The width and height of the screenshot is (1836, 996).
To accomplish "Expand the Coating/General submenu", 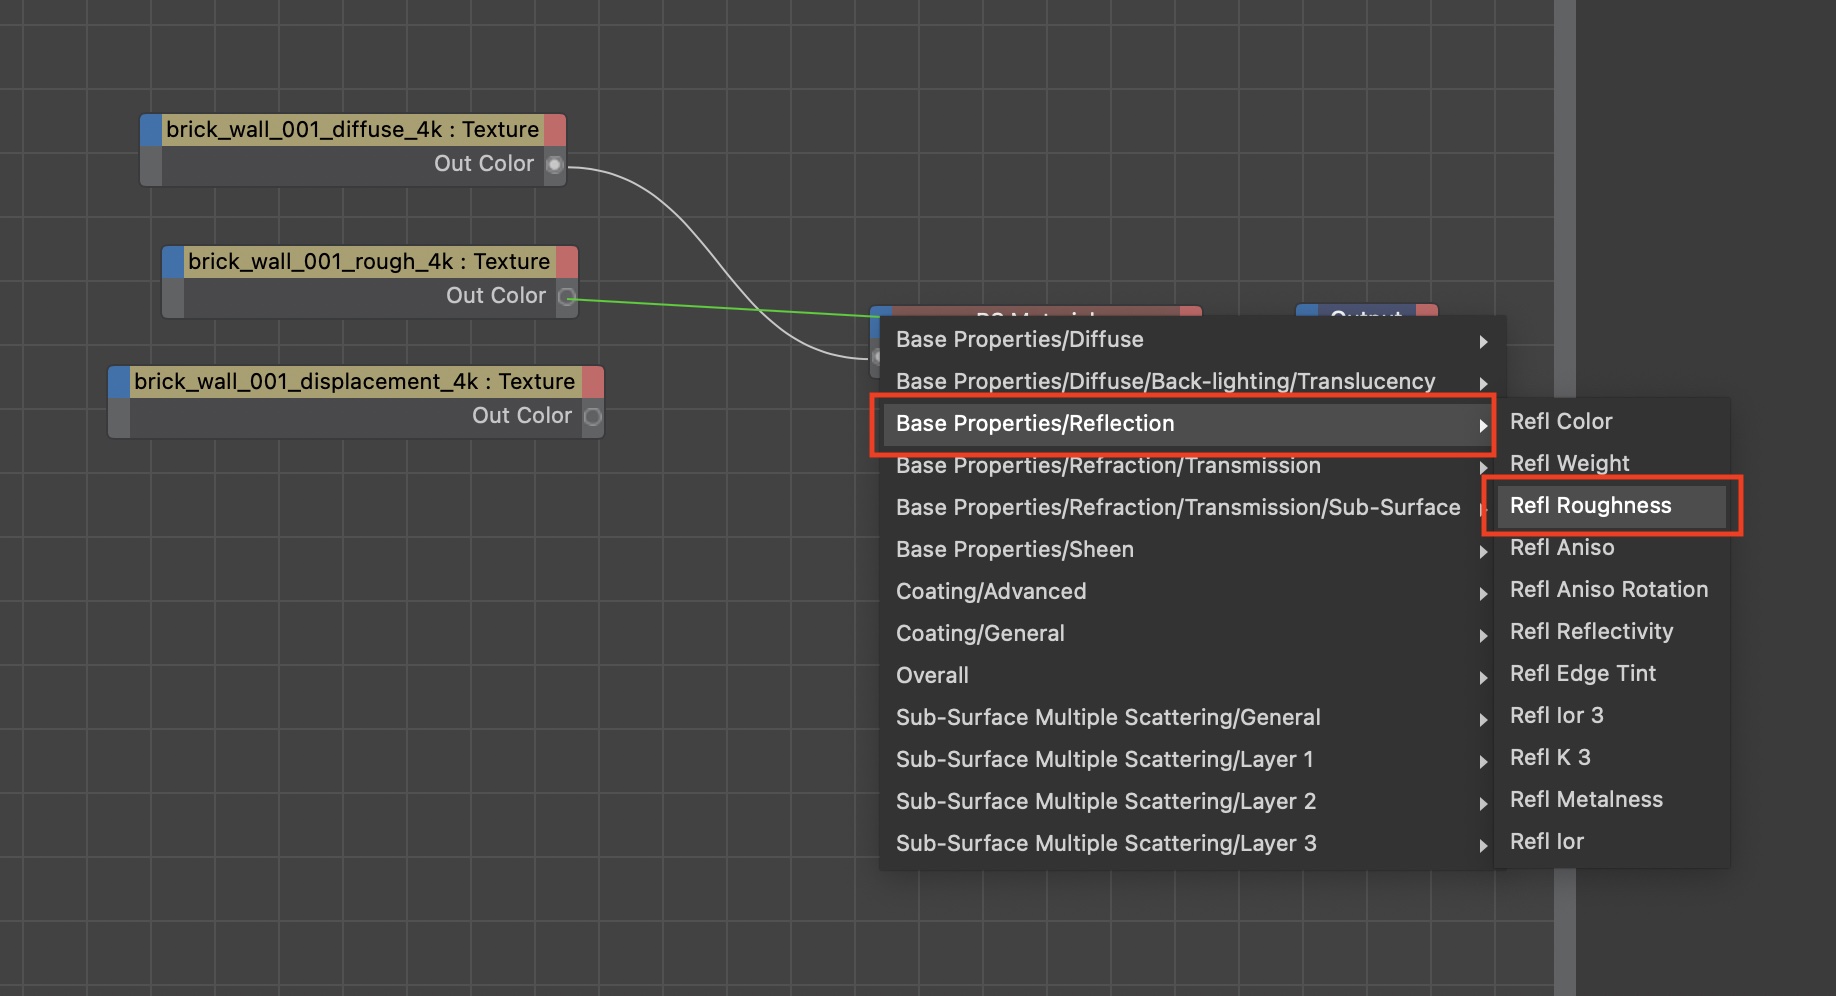I will [980, 634].
